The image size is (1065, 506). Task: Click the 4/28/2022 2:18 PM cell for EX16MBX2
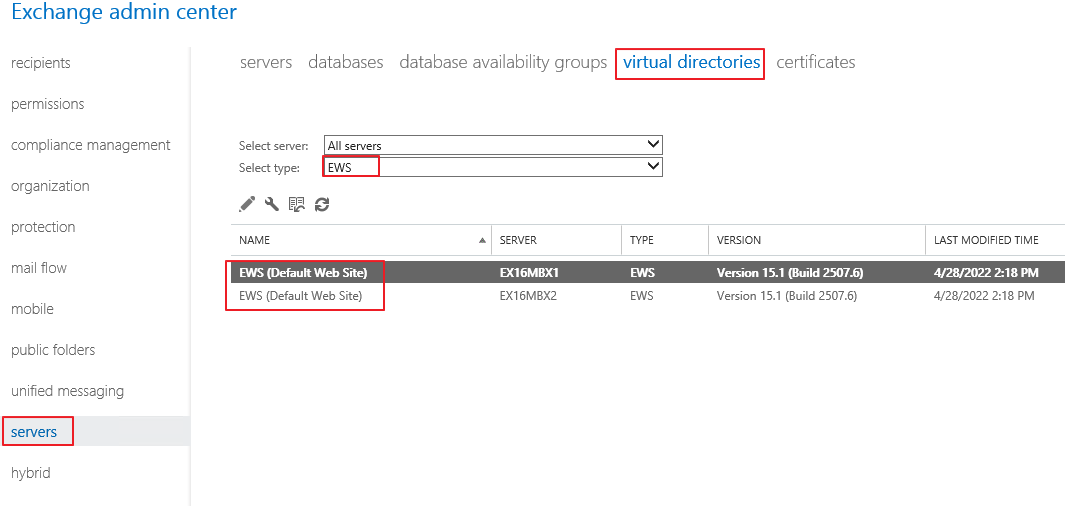point(984,296)
